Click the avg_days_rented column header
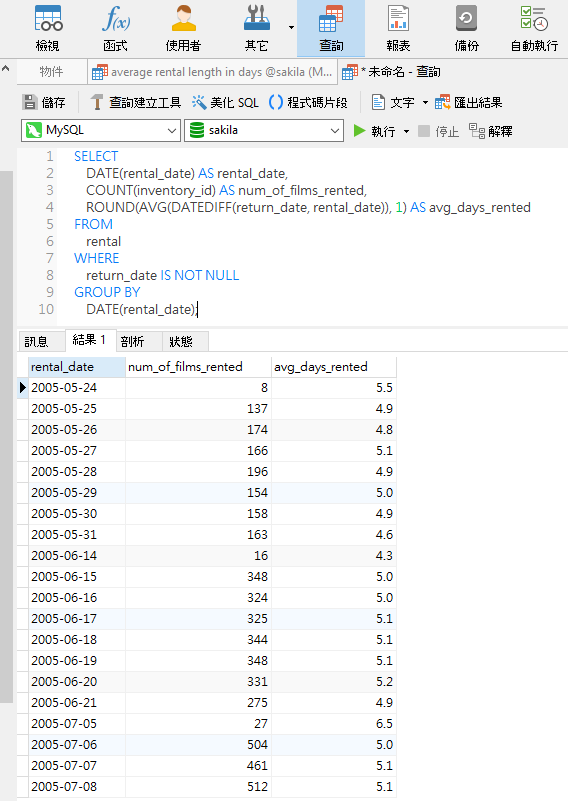568x801 pixels. coord(334,367)
